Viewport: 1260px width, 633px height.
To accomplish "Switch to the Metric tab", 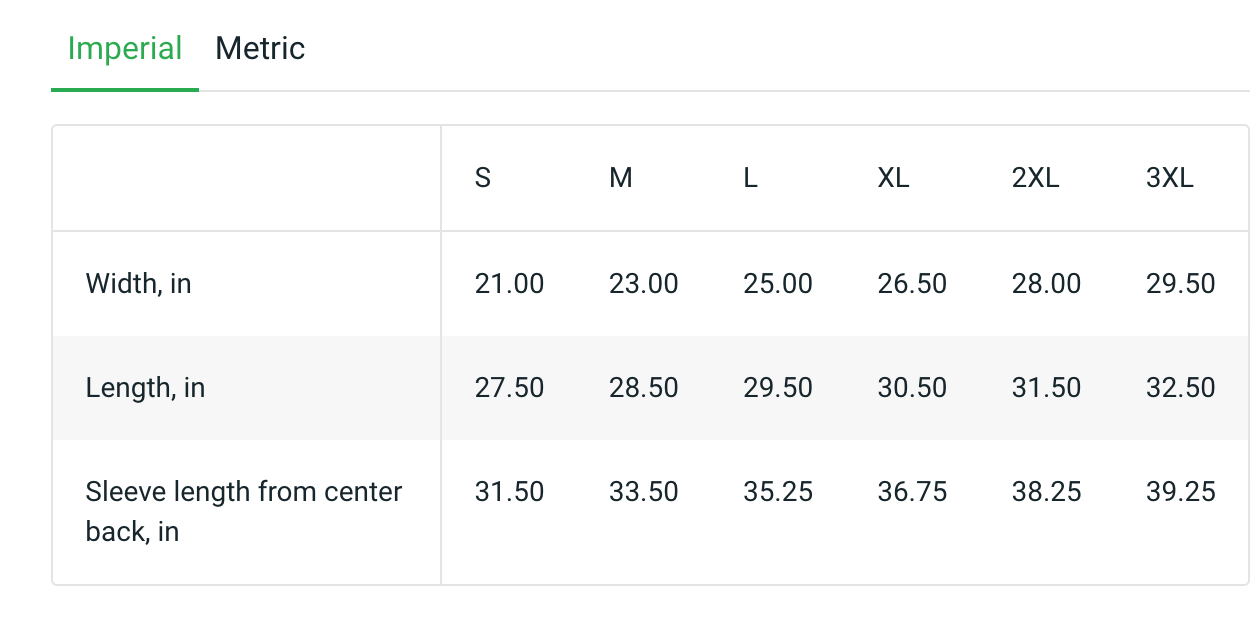I will (x=260, y=49).
